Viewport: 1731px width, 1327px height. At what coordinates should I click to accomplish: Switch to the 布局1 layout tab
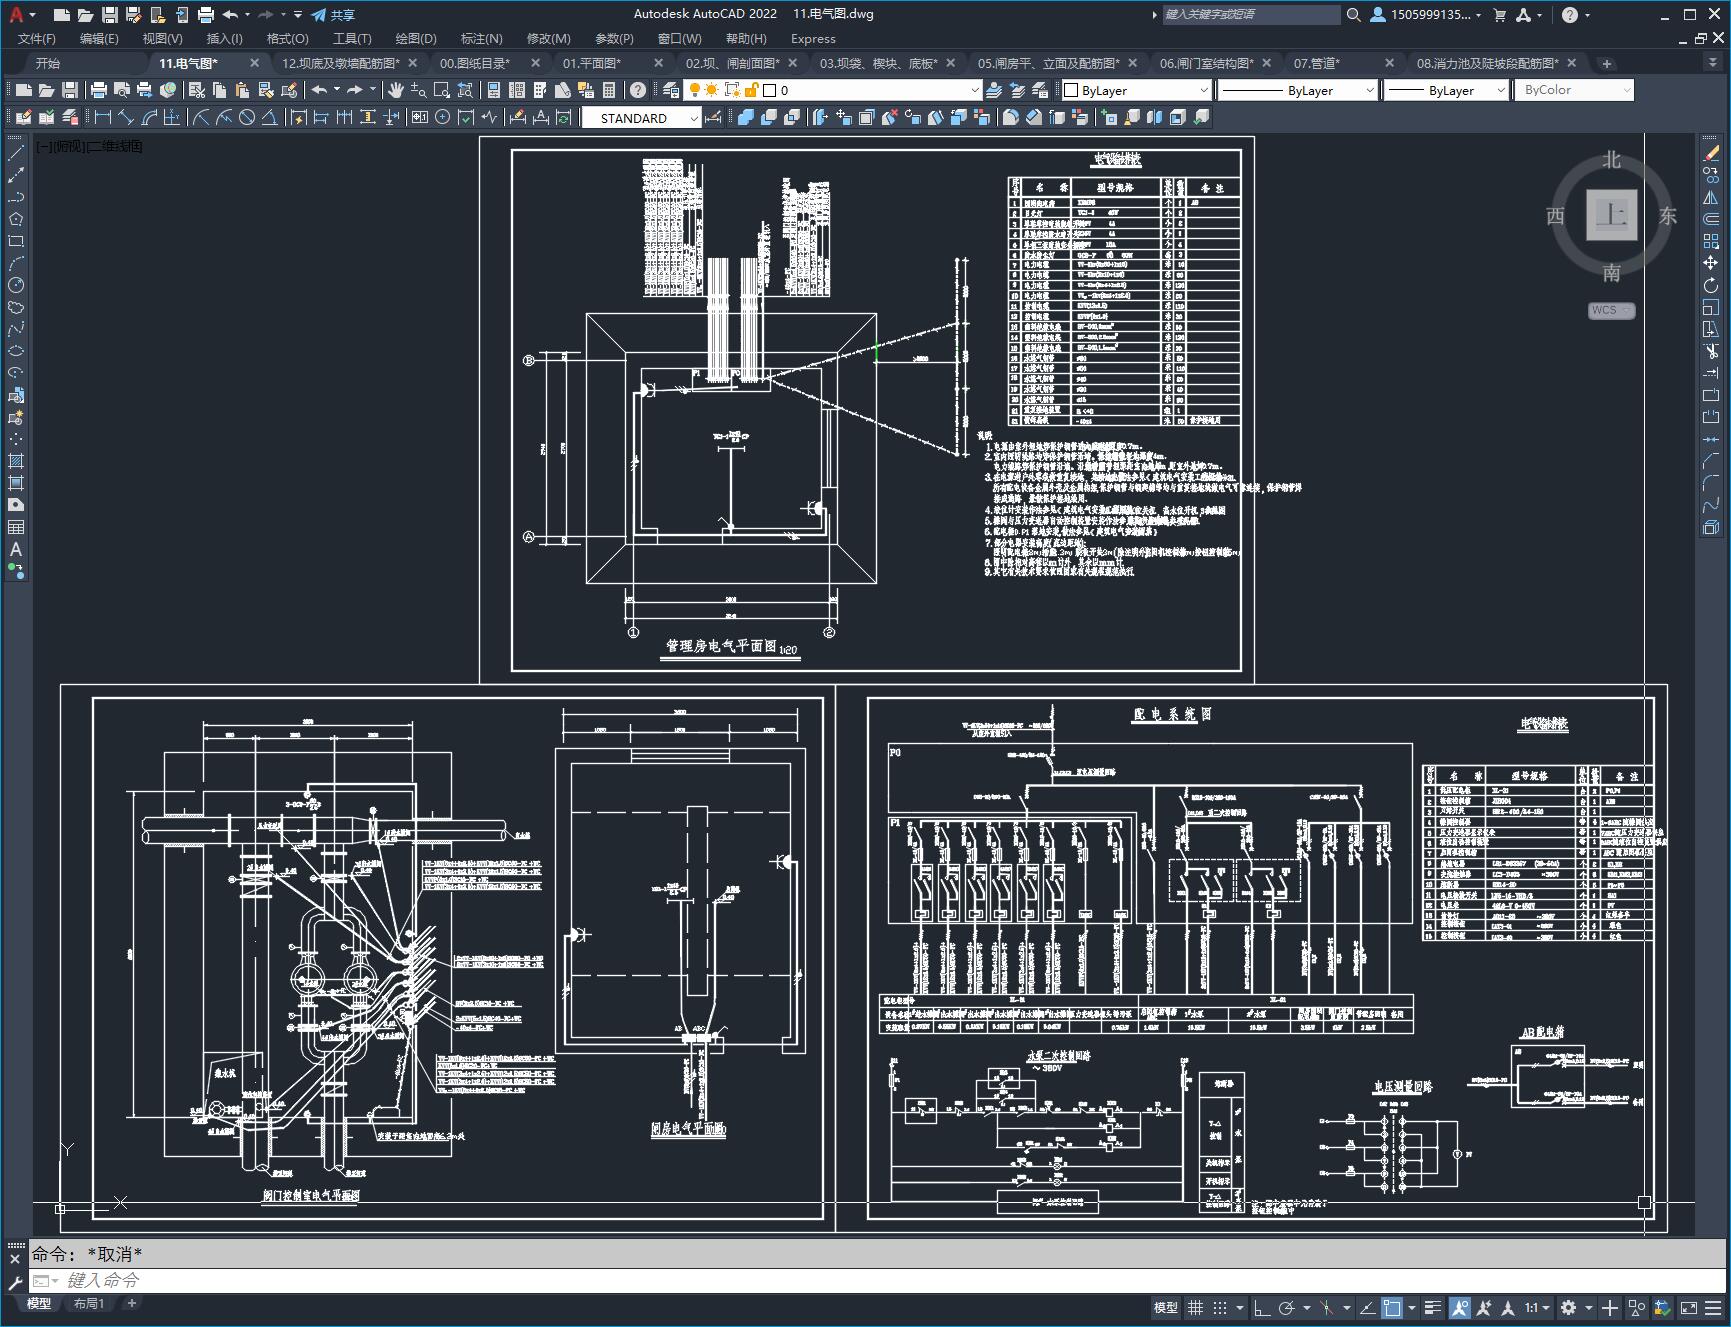pos(89,1303)
